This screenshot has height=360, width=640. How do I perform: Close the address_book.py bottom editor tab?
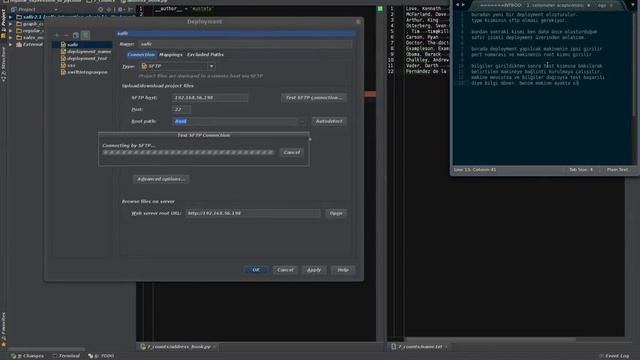tap(215, 347)
